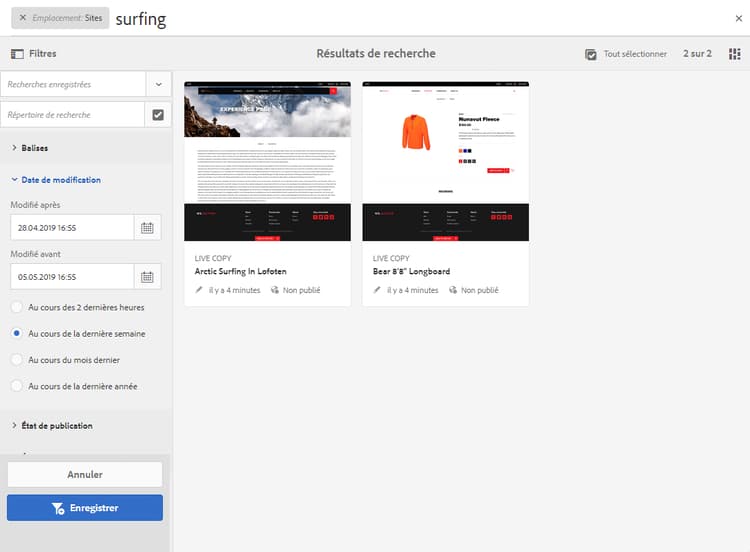Click globe publish icon on Bear Longboard card
Image resolution: width=750 pixels, height=552 pixels.
[453, 290]
